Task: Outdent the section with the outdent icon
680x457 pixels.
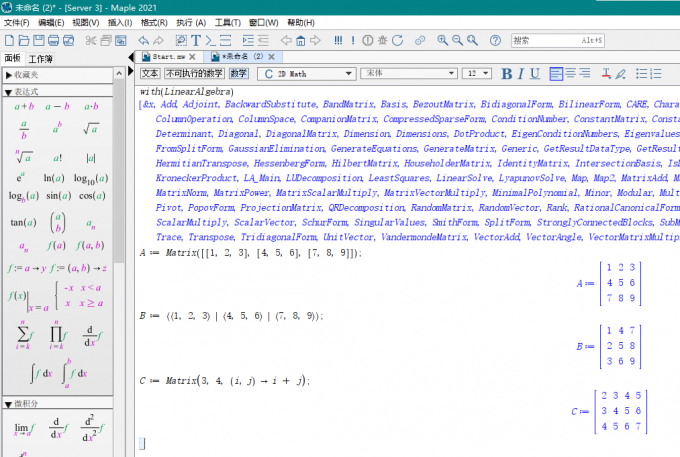Action: click(x=263, y=40)
